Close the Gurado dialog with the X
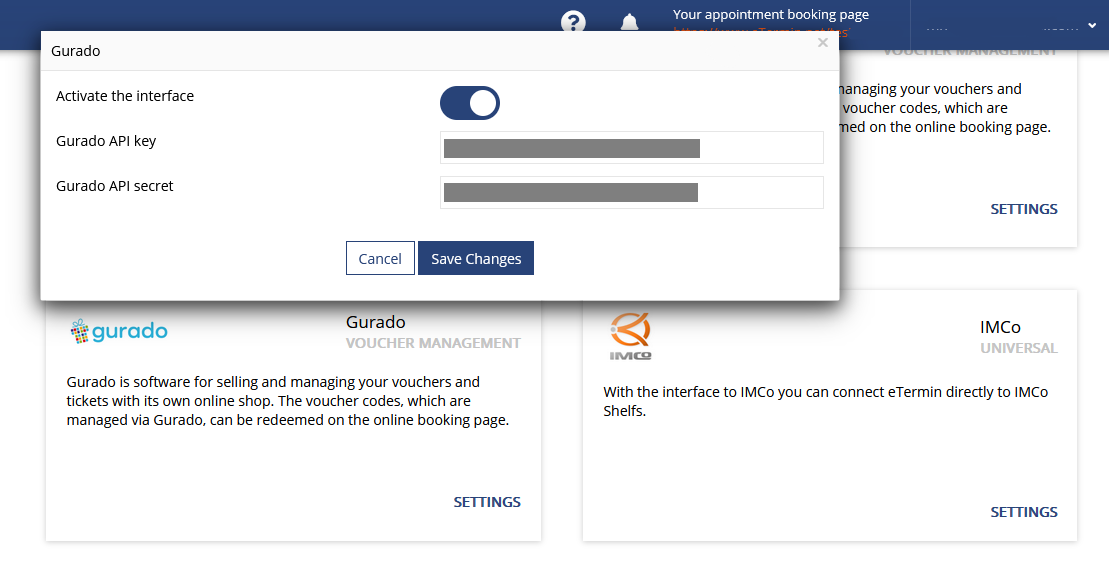 (x=823, y=42)
